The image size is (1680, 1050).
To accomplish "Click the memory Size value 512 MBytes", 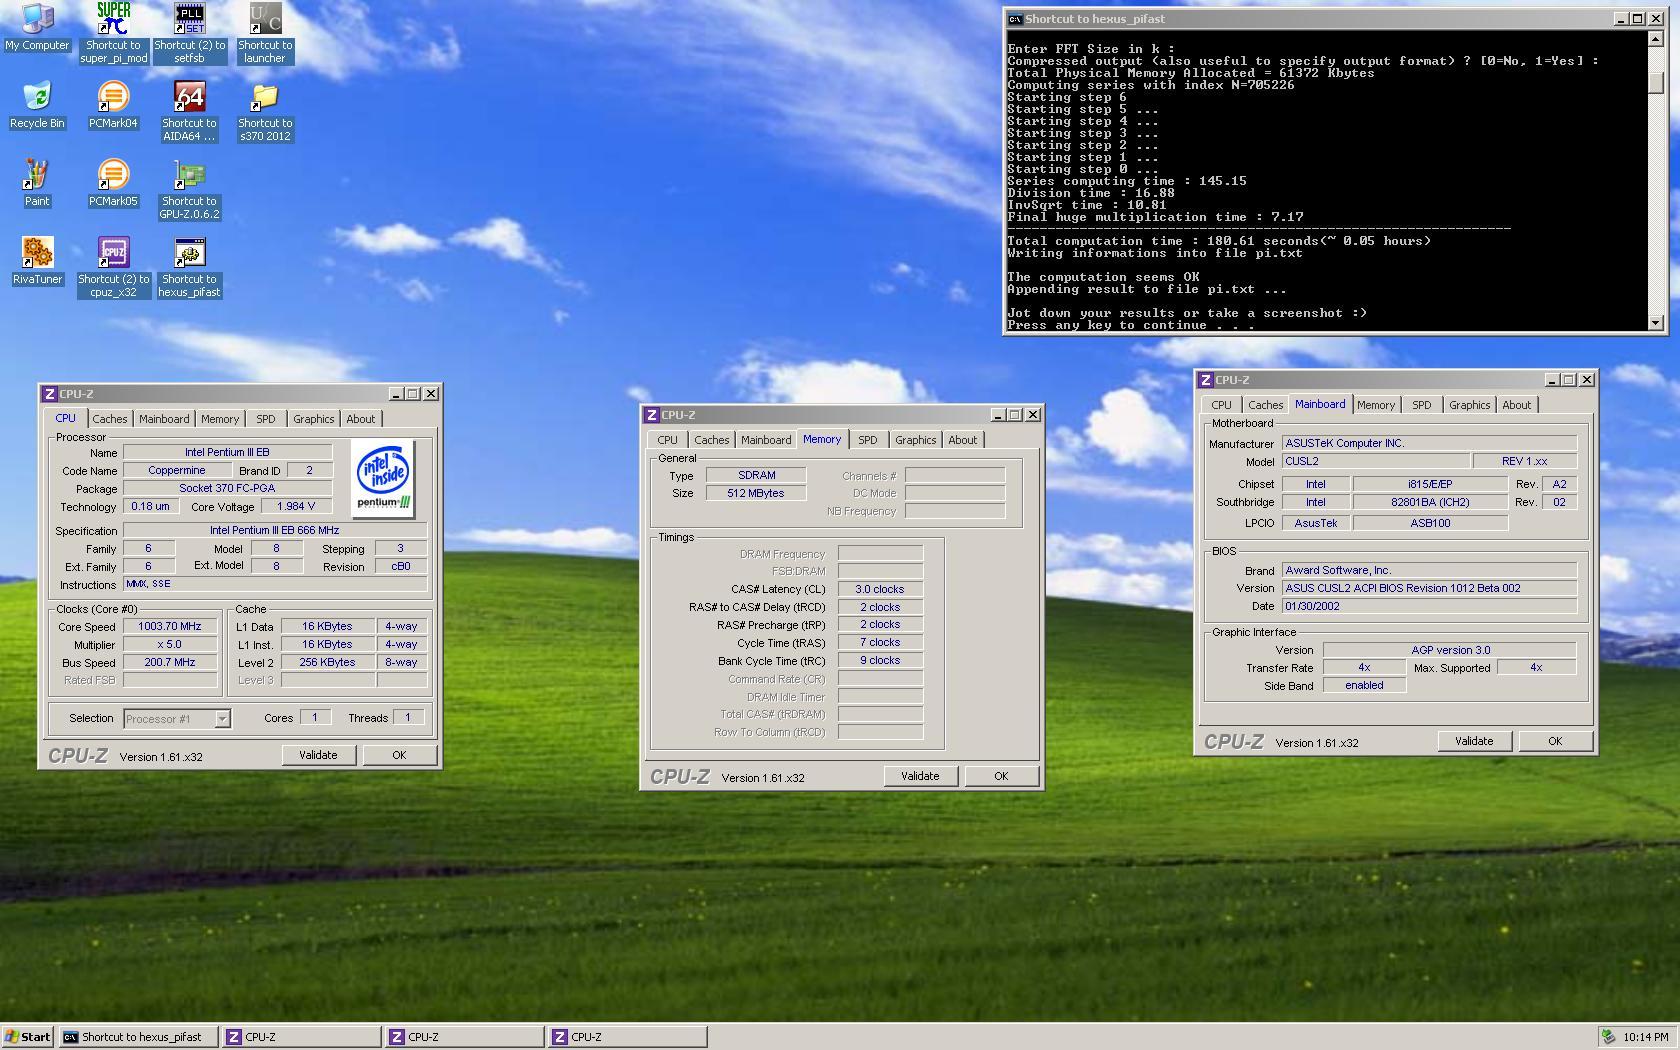I will [756, 494].
